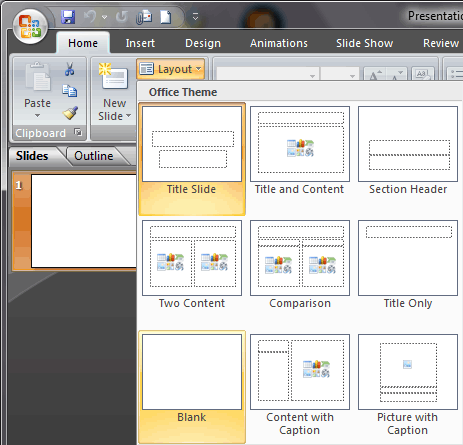The width and height of the screenshot is (463, 445).
Task: Click the new blank document icon
Action: tap(166, 17)
